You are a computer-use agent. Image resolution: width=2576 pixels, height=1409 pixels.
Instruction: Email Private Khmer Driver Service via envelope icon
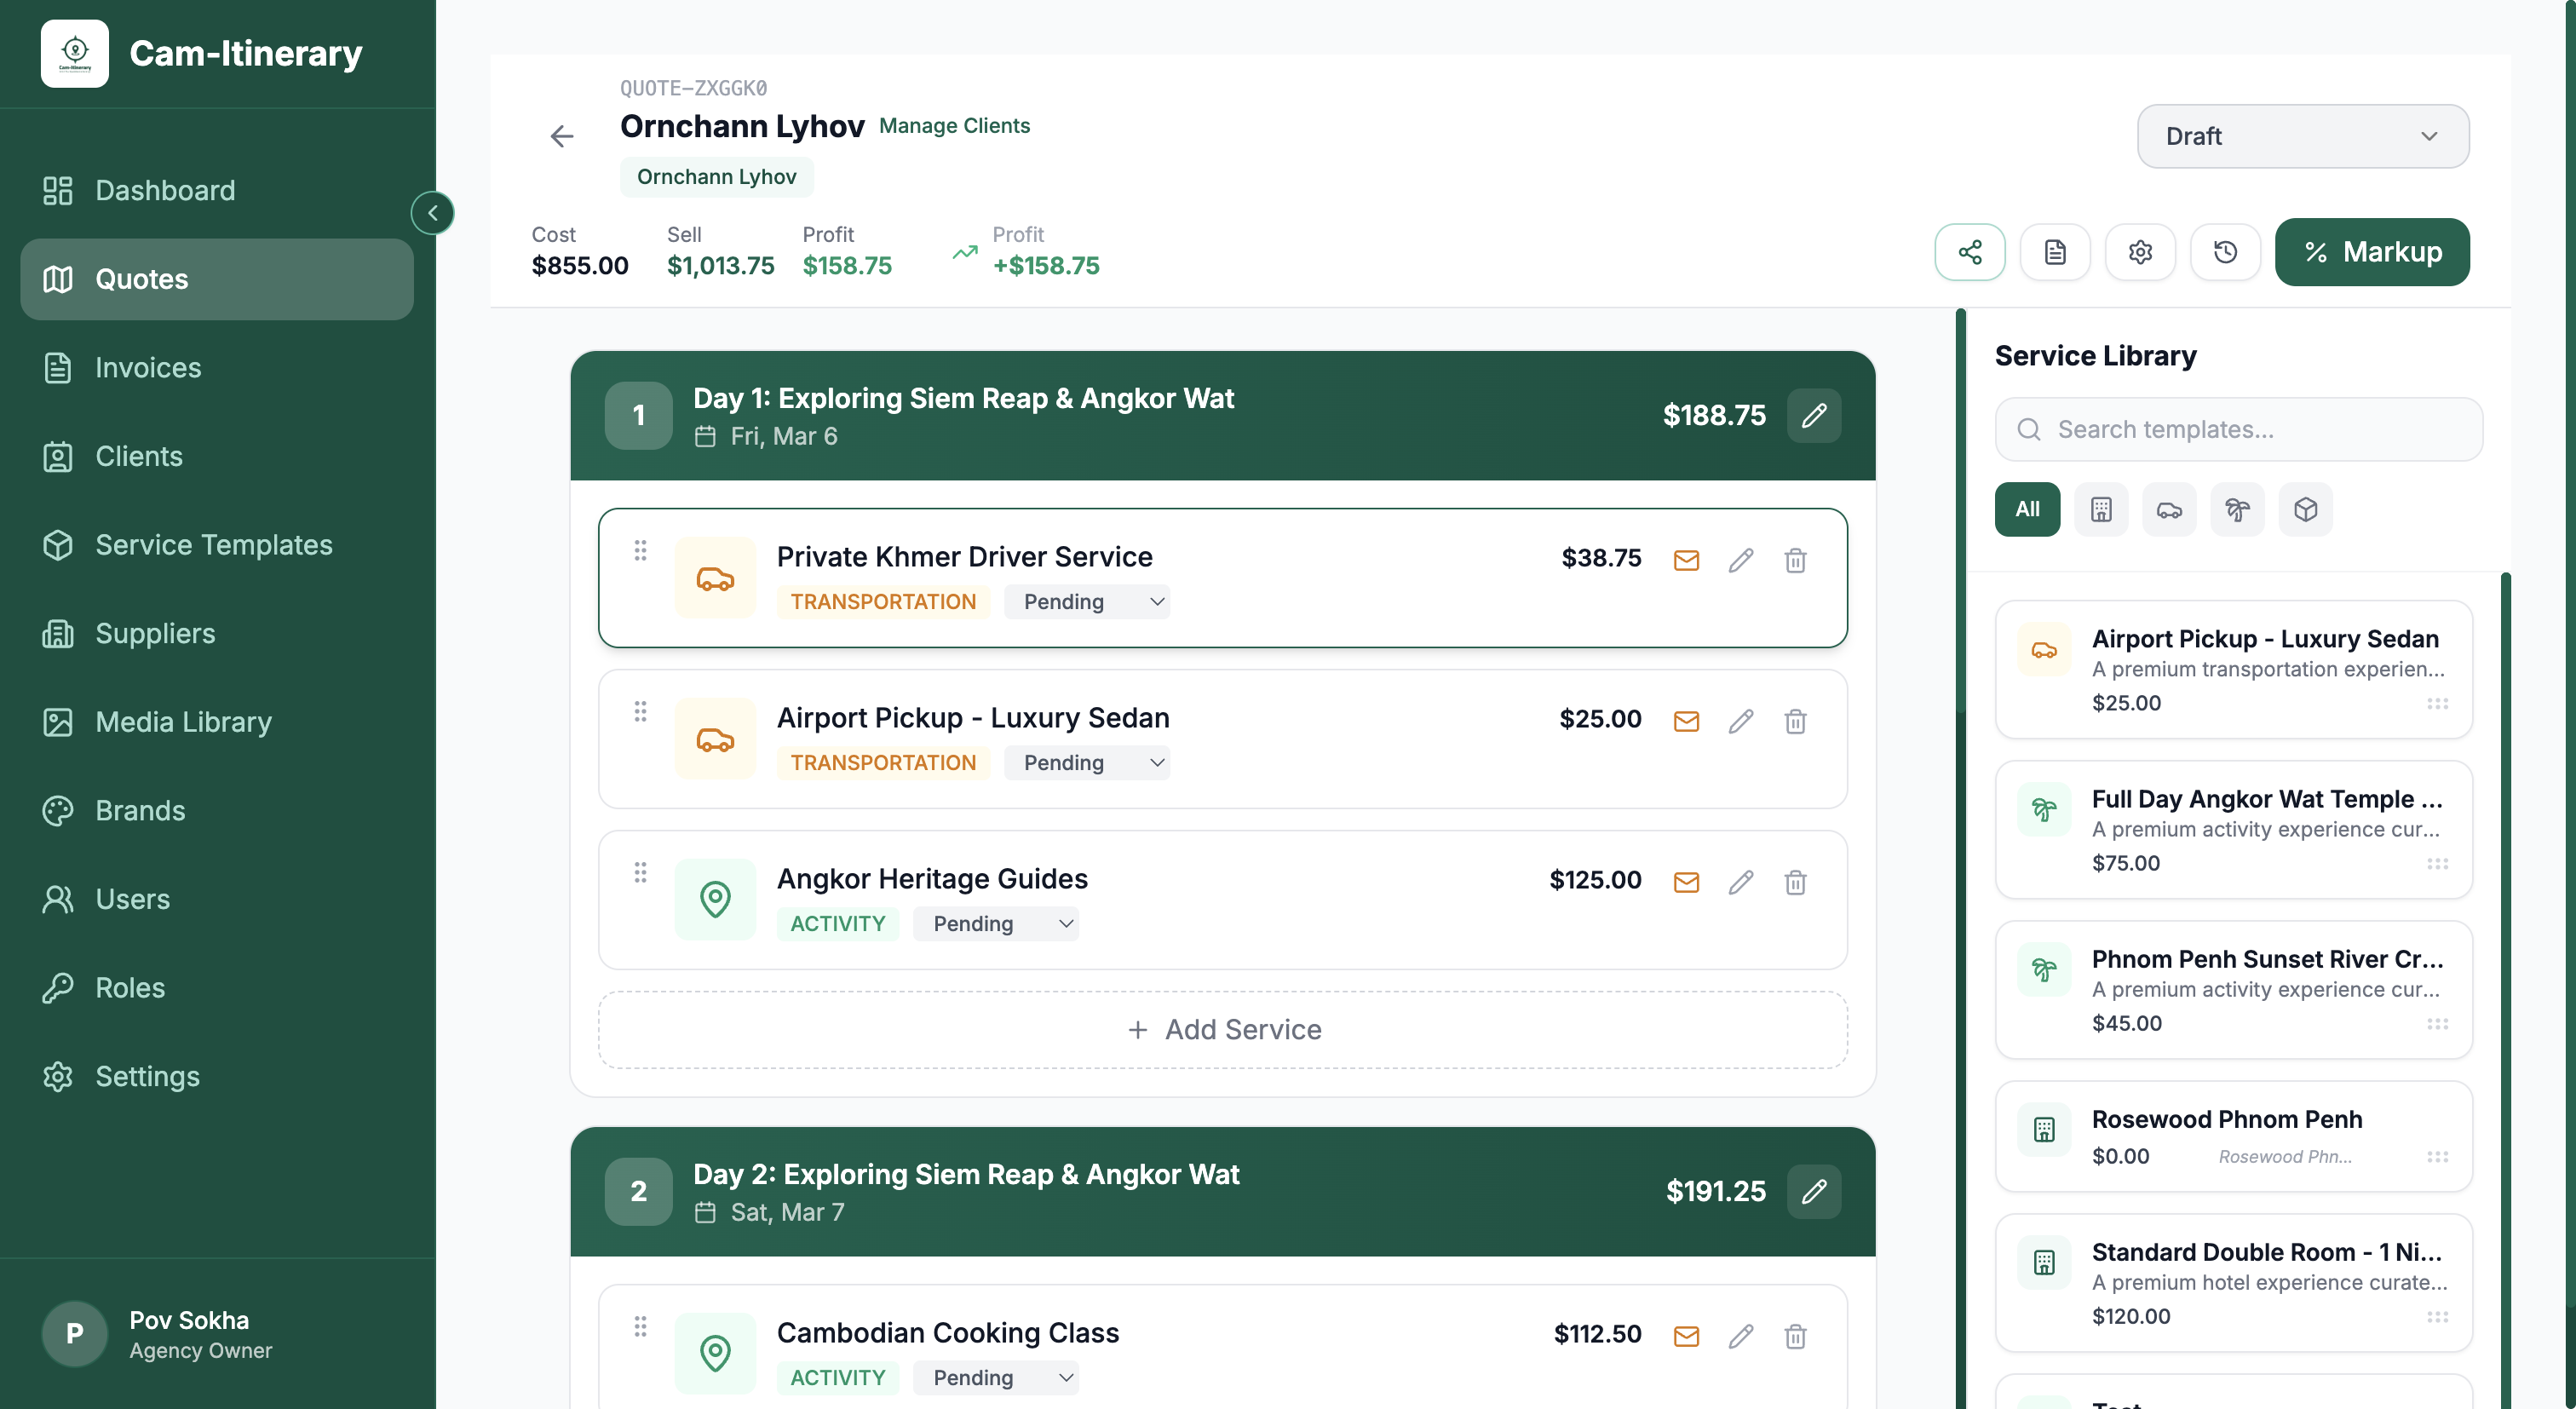tap(1686, 560)
